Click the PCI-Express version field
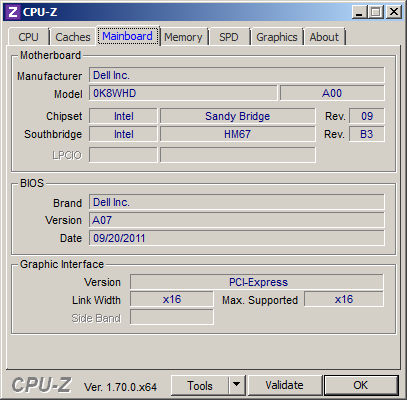The height and width of the screenshot is (400, 407). point(257,282)
